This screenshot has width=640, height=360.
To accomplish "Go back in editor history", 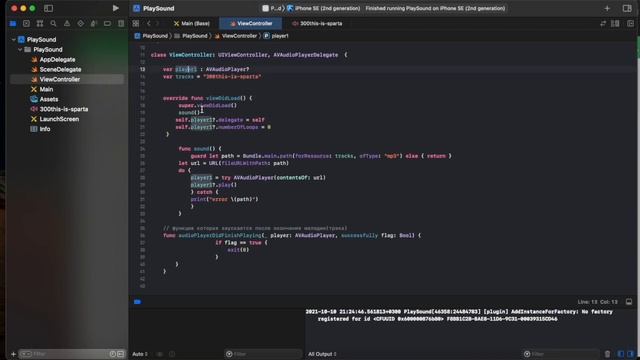I will pyautogui.click(x=149, y=24).
